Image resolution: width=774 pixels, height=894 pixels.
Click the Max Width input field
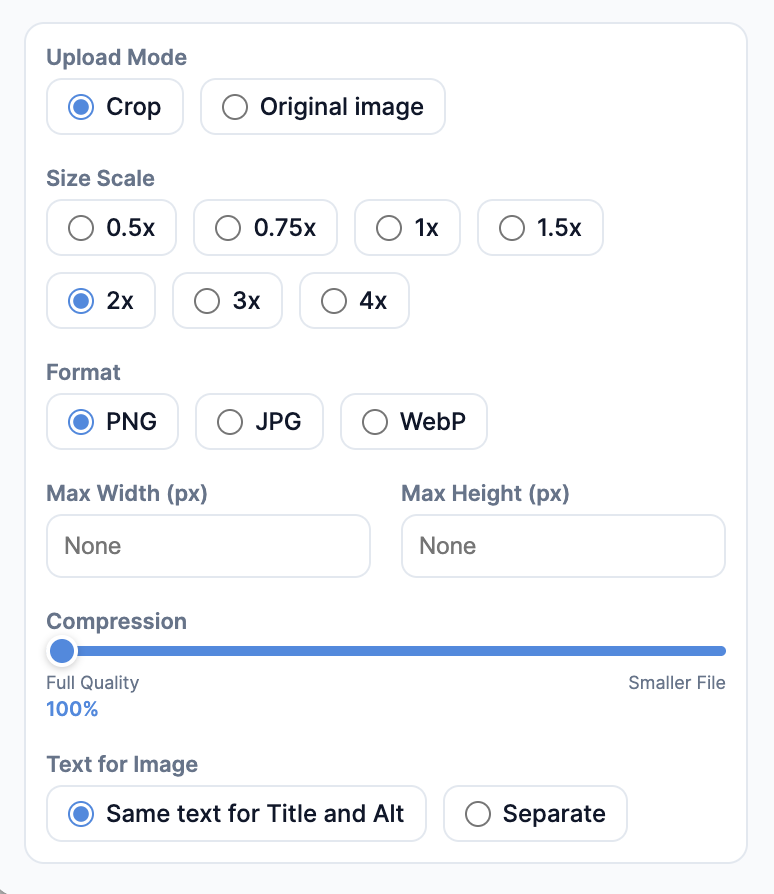coord(208,546)
